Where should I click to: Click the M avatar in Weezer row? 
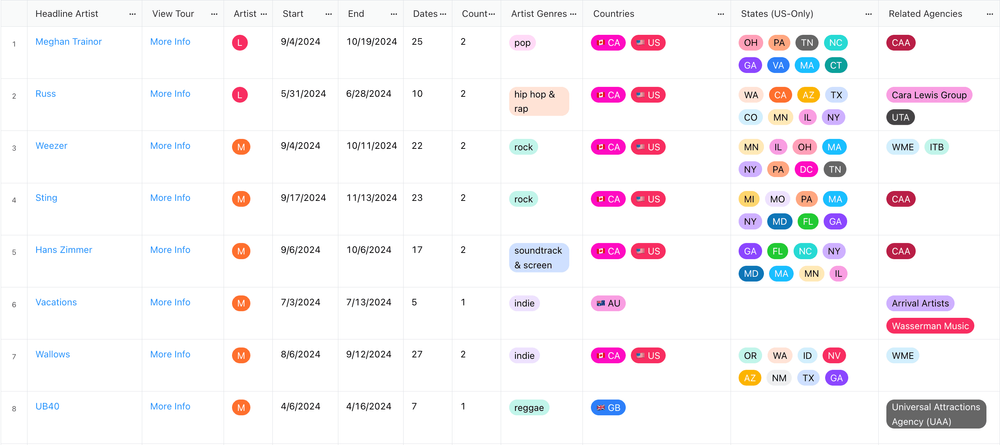[240, 147]
